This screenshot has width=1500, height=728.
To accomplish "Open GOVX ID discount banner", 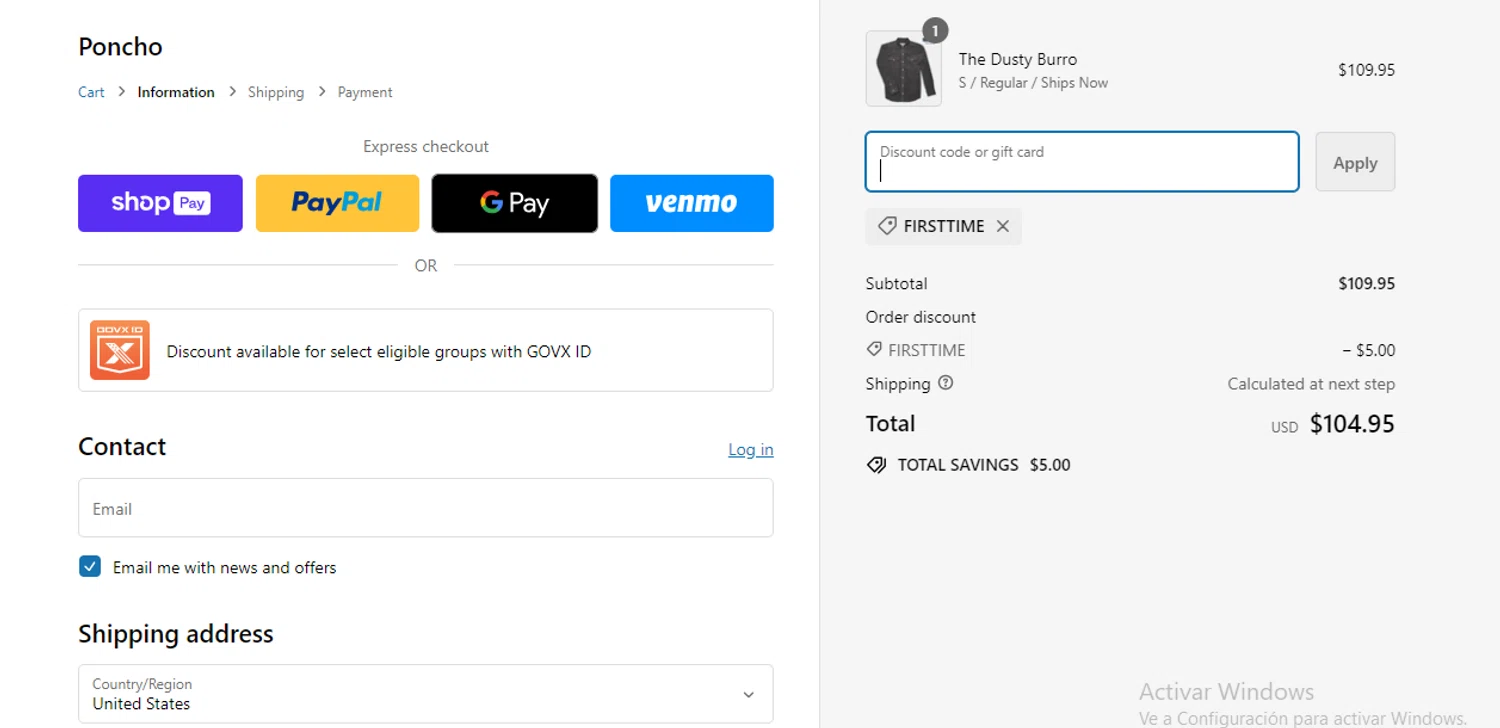I will 425,350.
